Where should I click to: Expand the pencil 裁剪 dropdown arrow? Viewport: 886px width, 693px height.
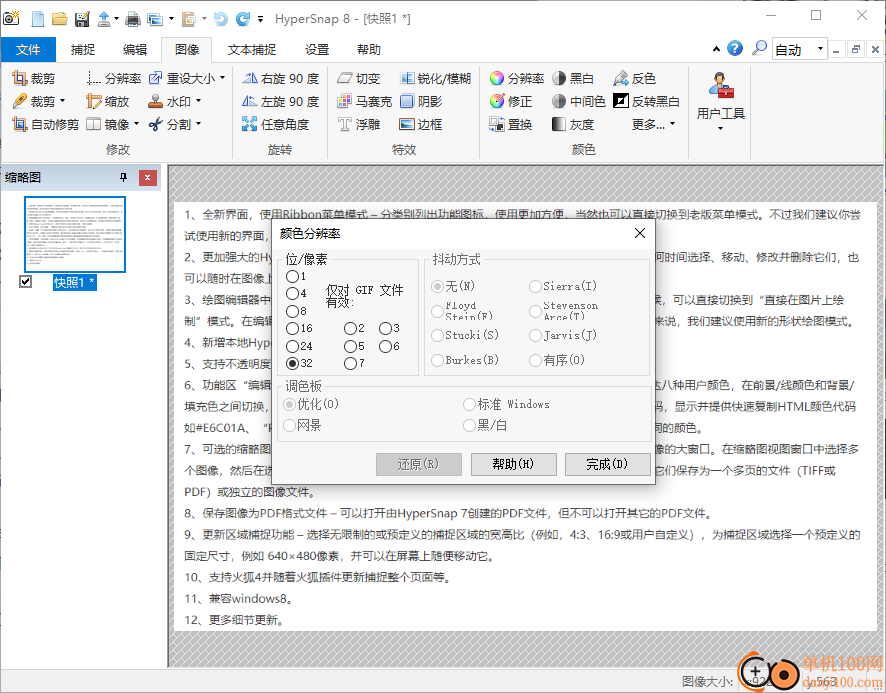click(x=62, y=101)
